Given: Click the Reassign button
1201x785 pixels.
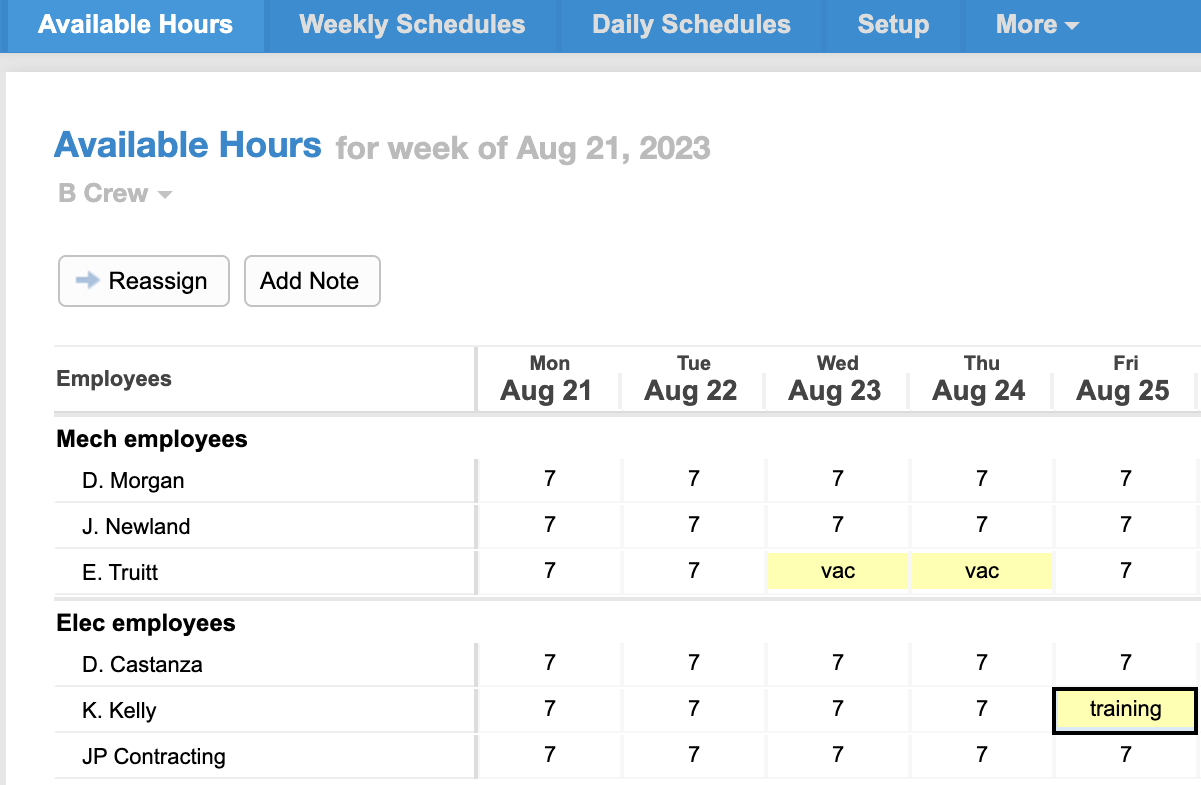Looking at the screenshot, I should [144, 281].
